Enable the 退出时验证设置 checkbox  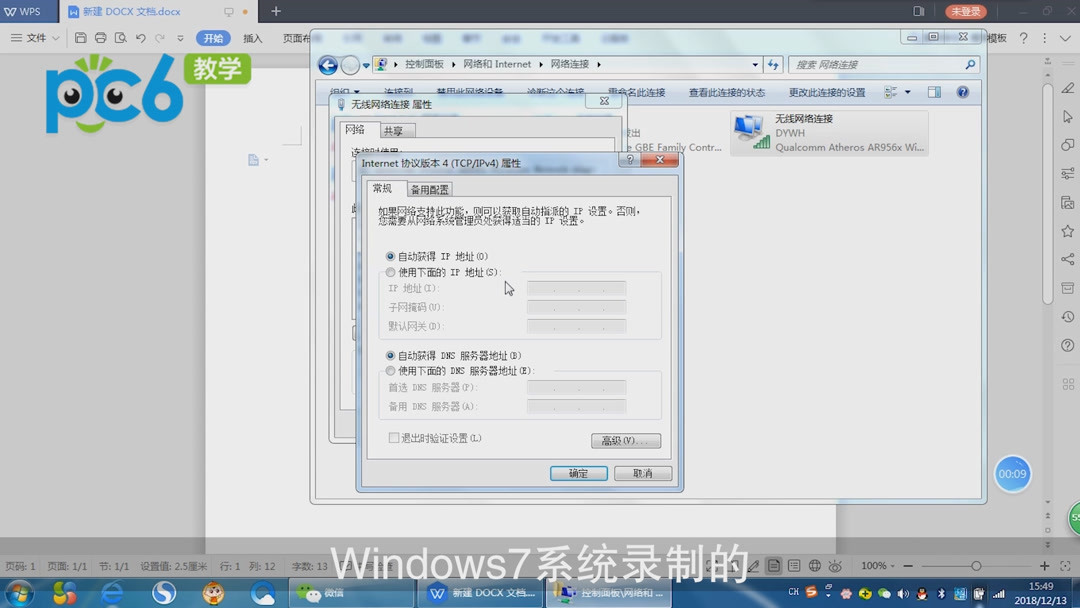click(394, 438)
